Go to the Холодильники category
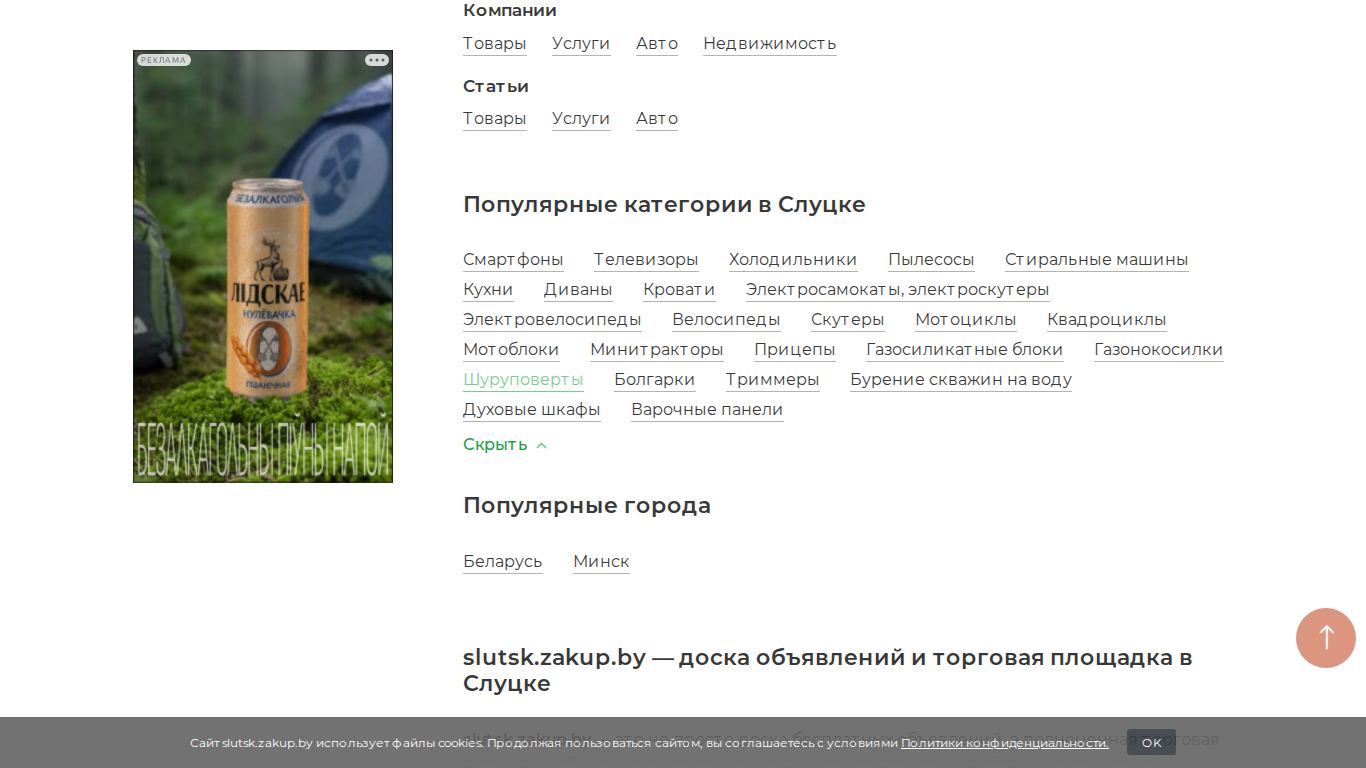Screen dimensions: 1366x768 click(x=793, y=259)
